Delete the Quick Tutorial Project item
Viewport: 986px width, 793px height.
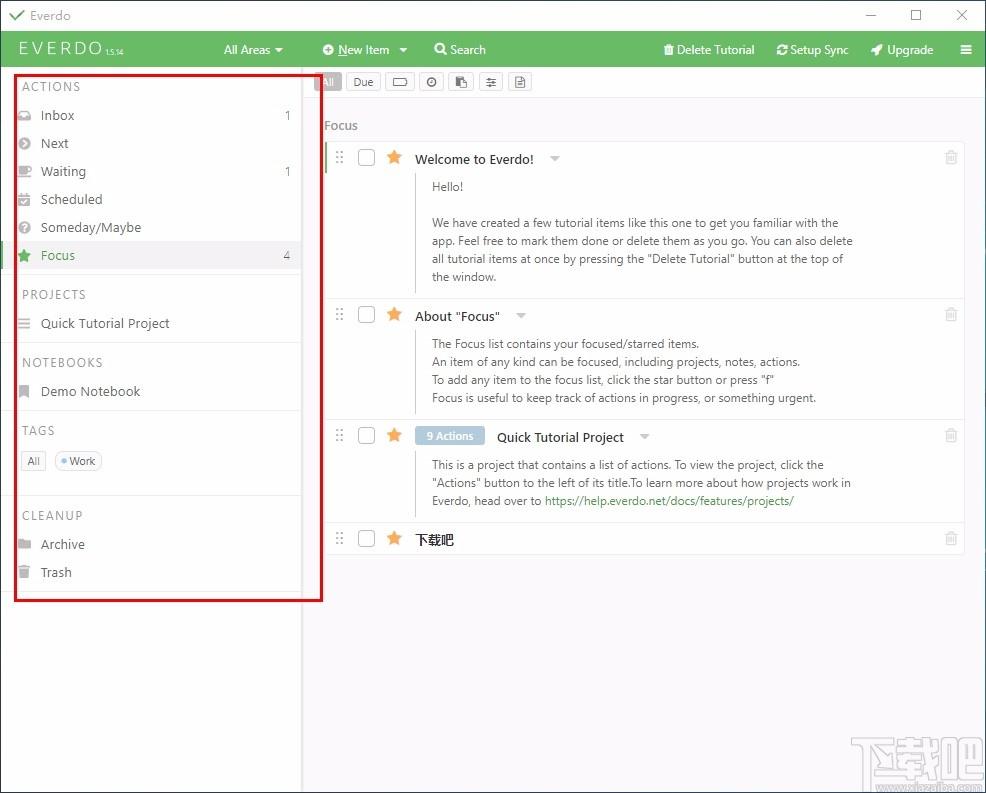click(x=951, y=435)
